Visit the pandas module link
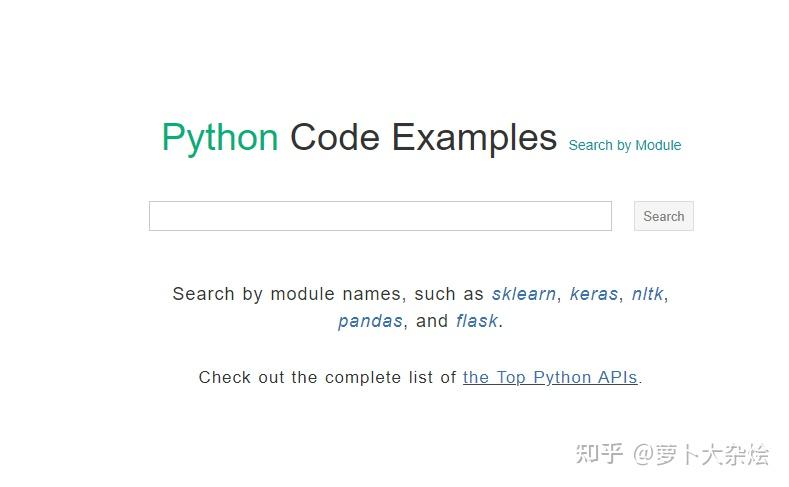The width and height of the screenshot is (789, 487). tap(370, 321)
